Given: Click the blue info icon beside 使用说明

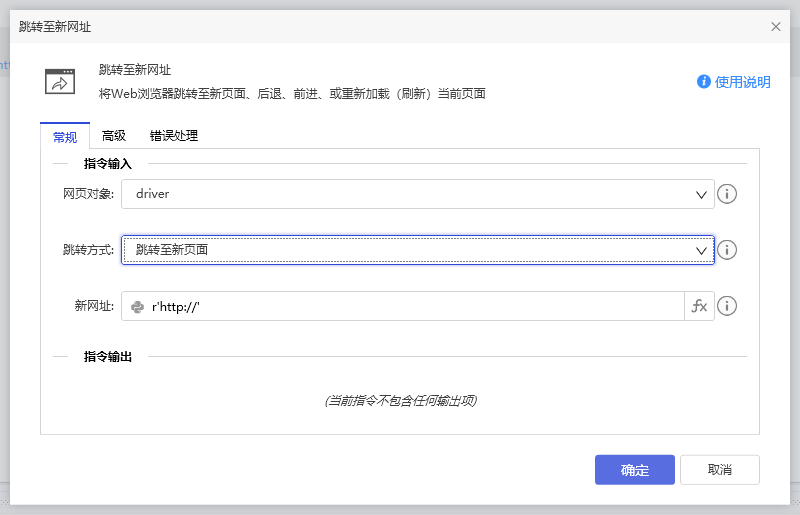Looking at the screenshot, I should pyautogui.click(x=704, y=81).
